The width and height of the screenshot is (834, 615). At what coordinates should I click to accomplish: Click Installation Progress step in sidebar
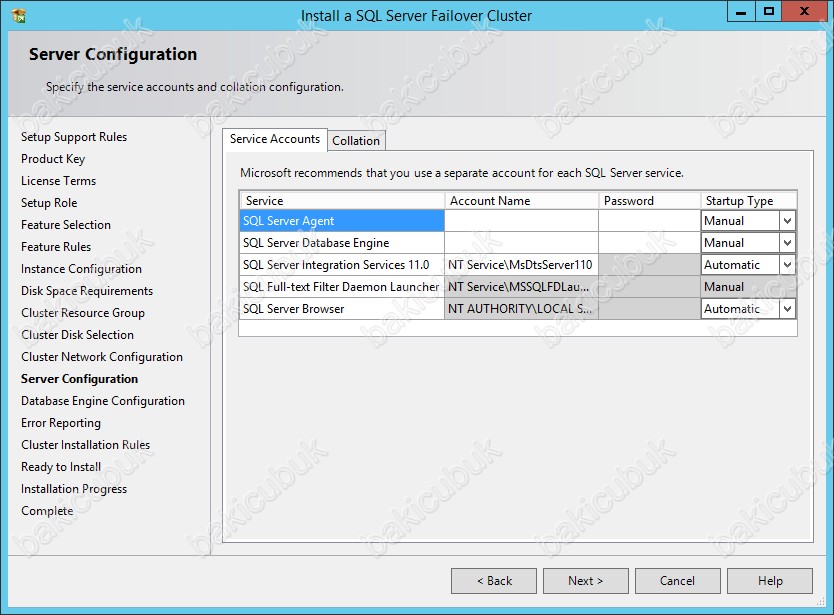(74, 489)
